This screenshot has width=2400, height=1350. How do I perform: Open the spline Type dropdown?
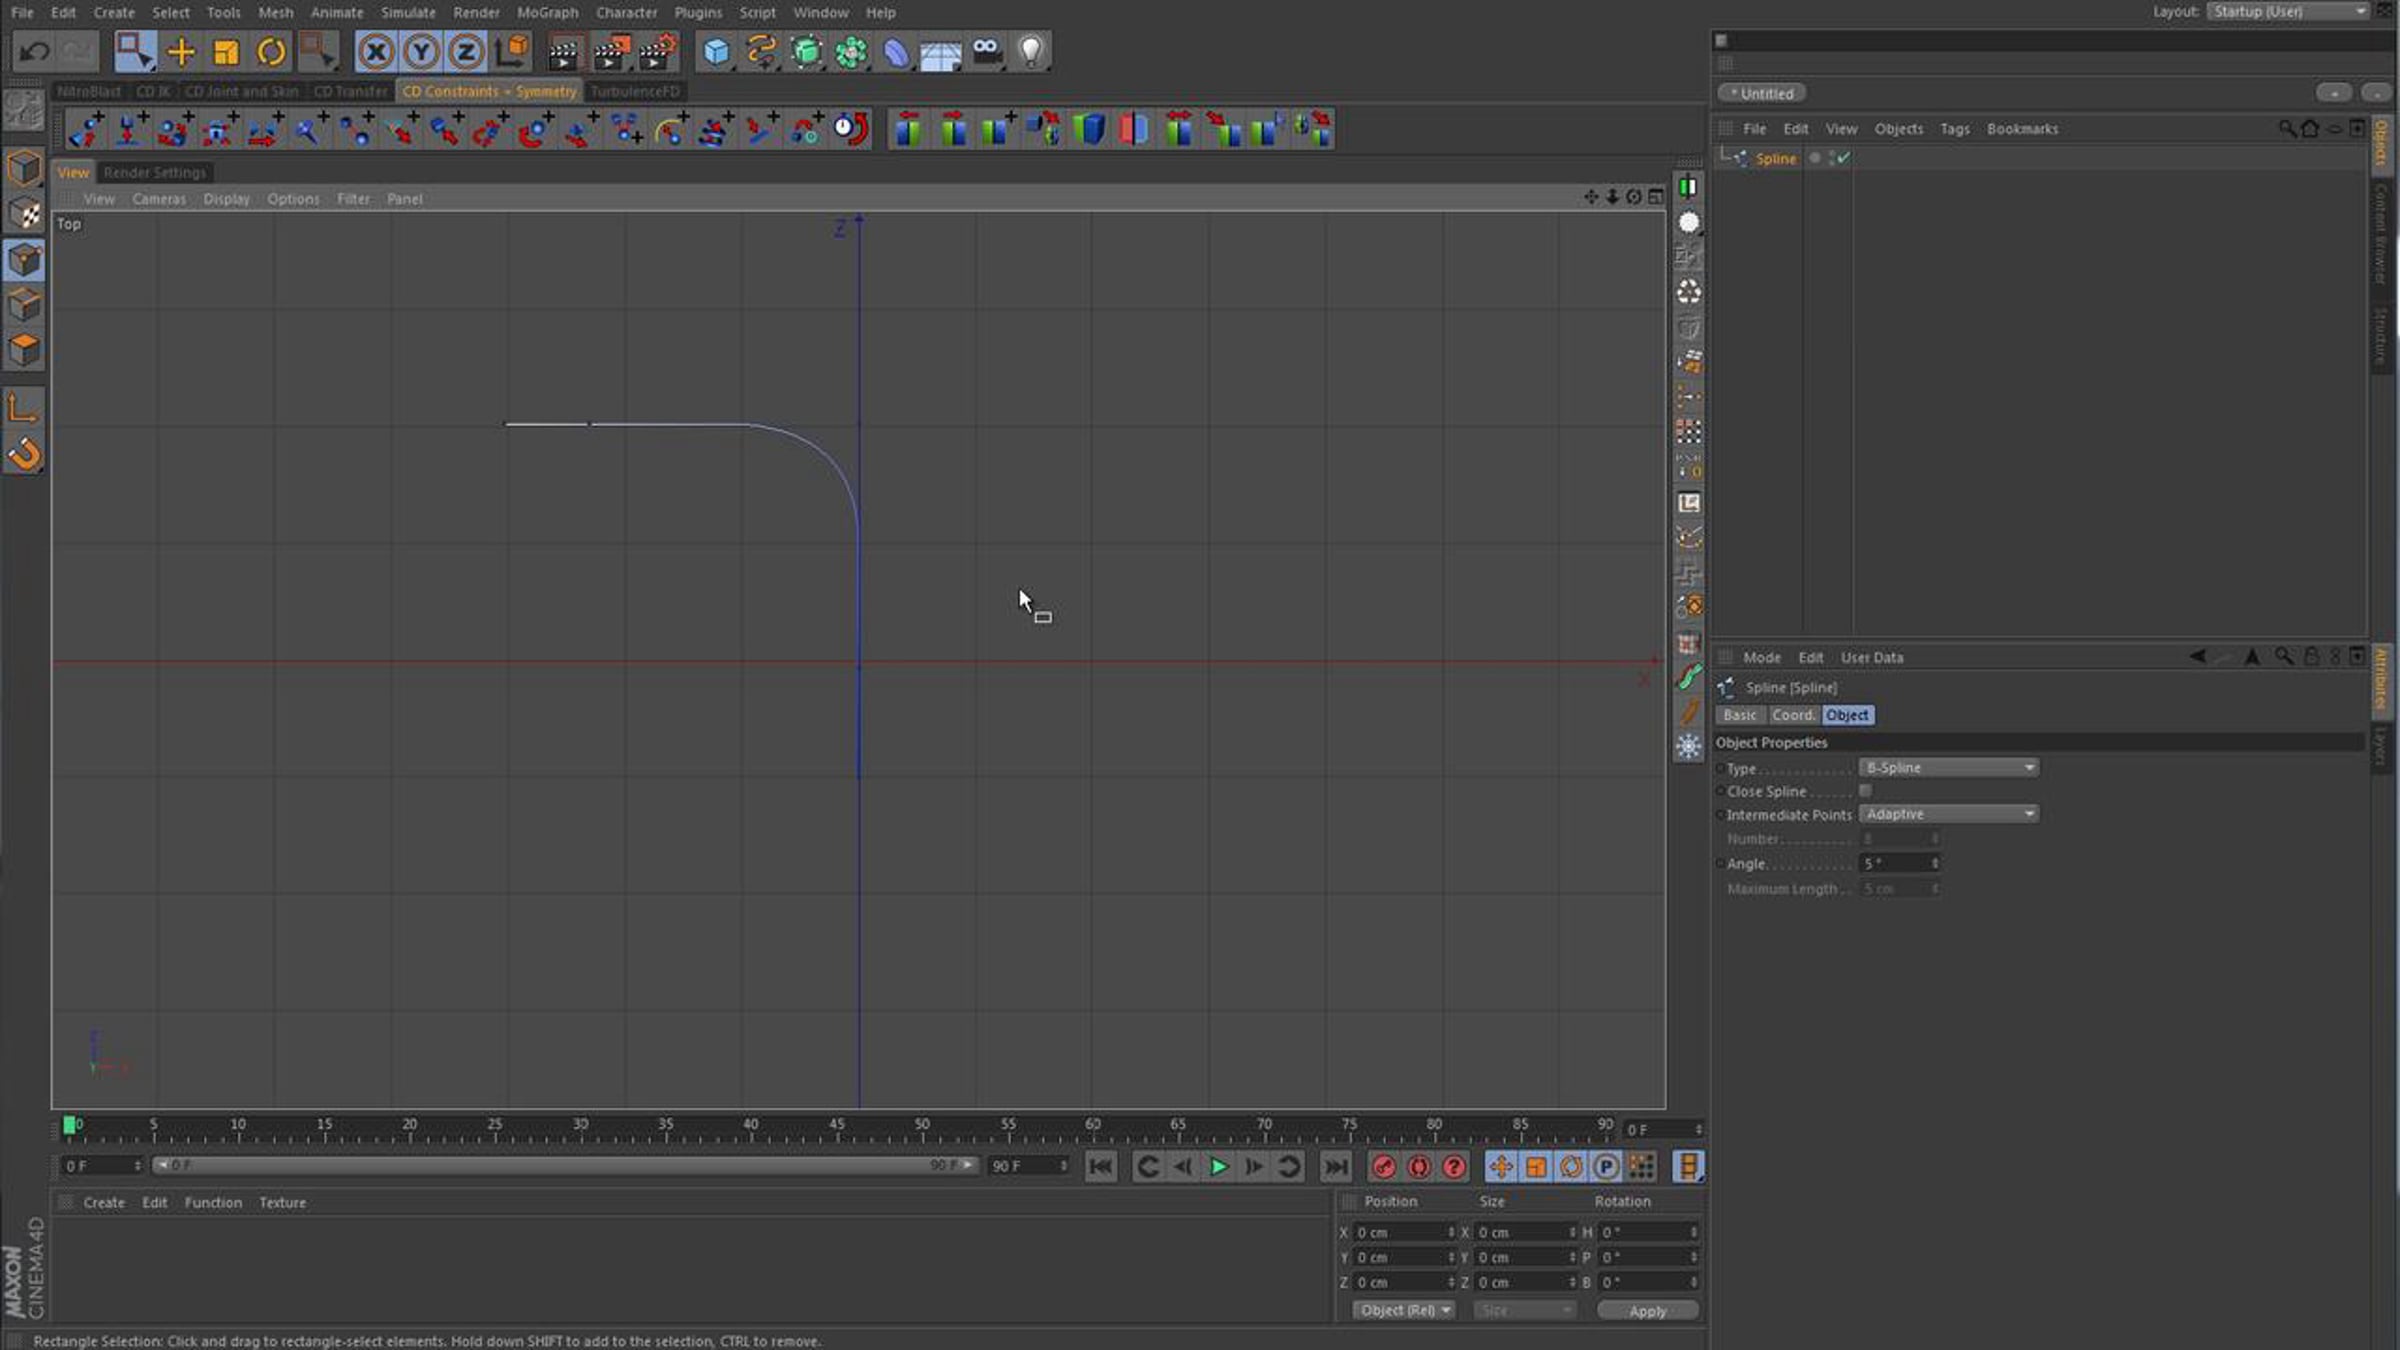(x=1949, y=767)
